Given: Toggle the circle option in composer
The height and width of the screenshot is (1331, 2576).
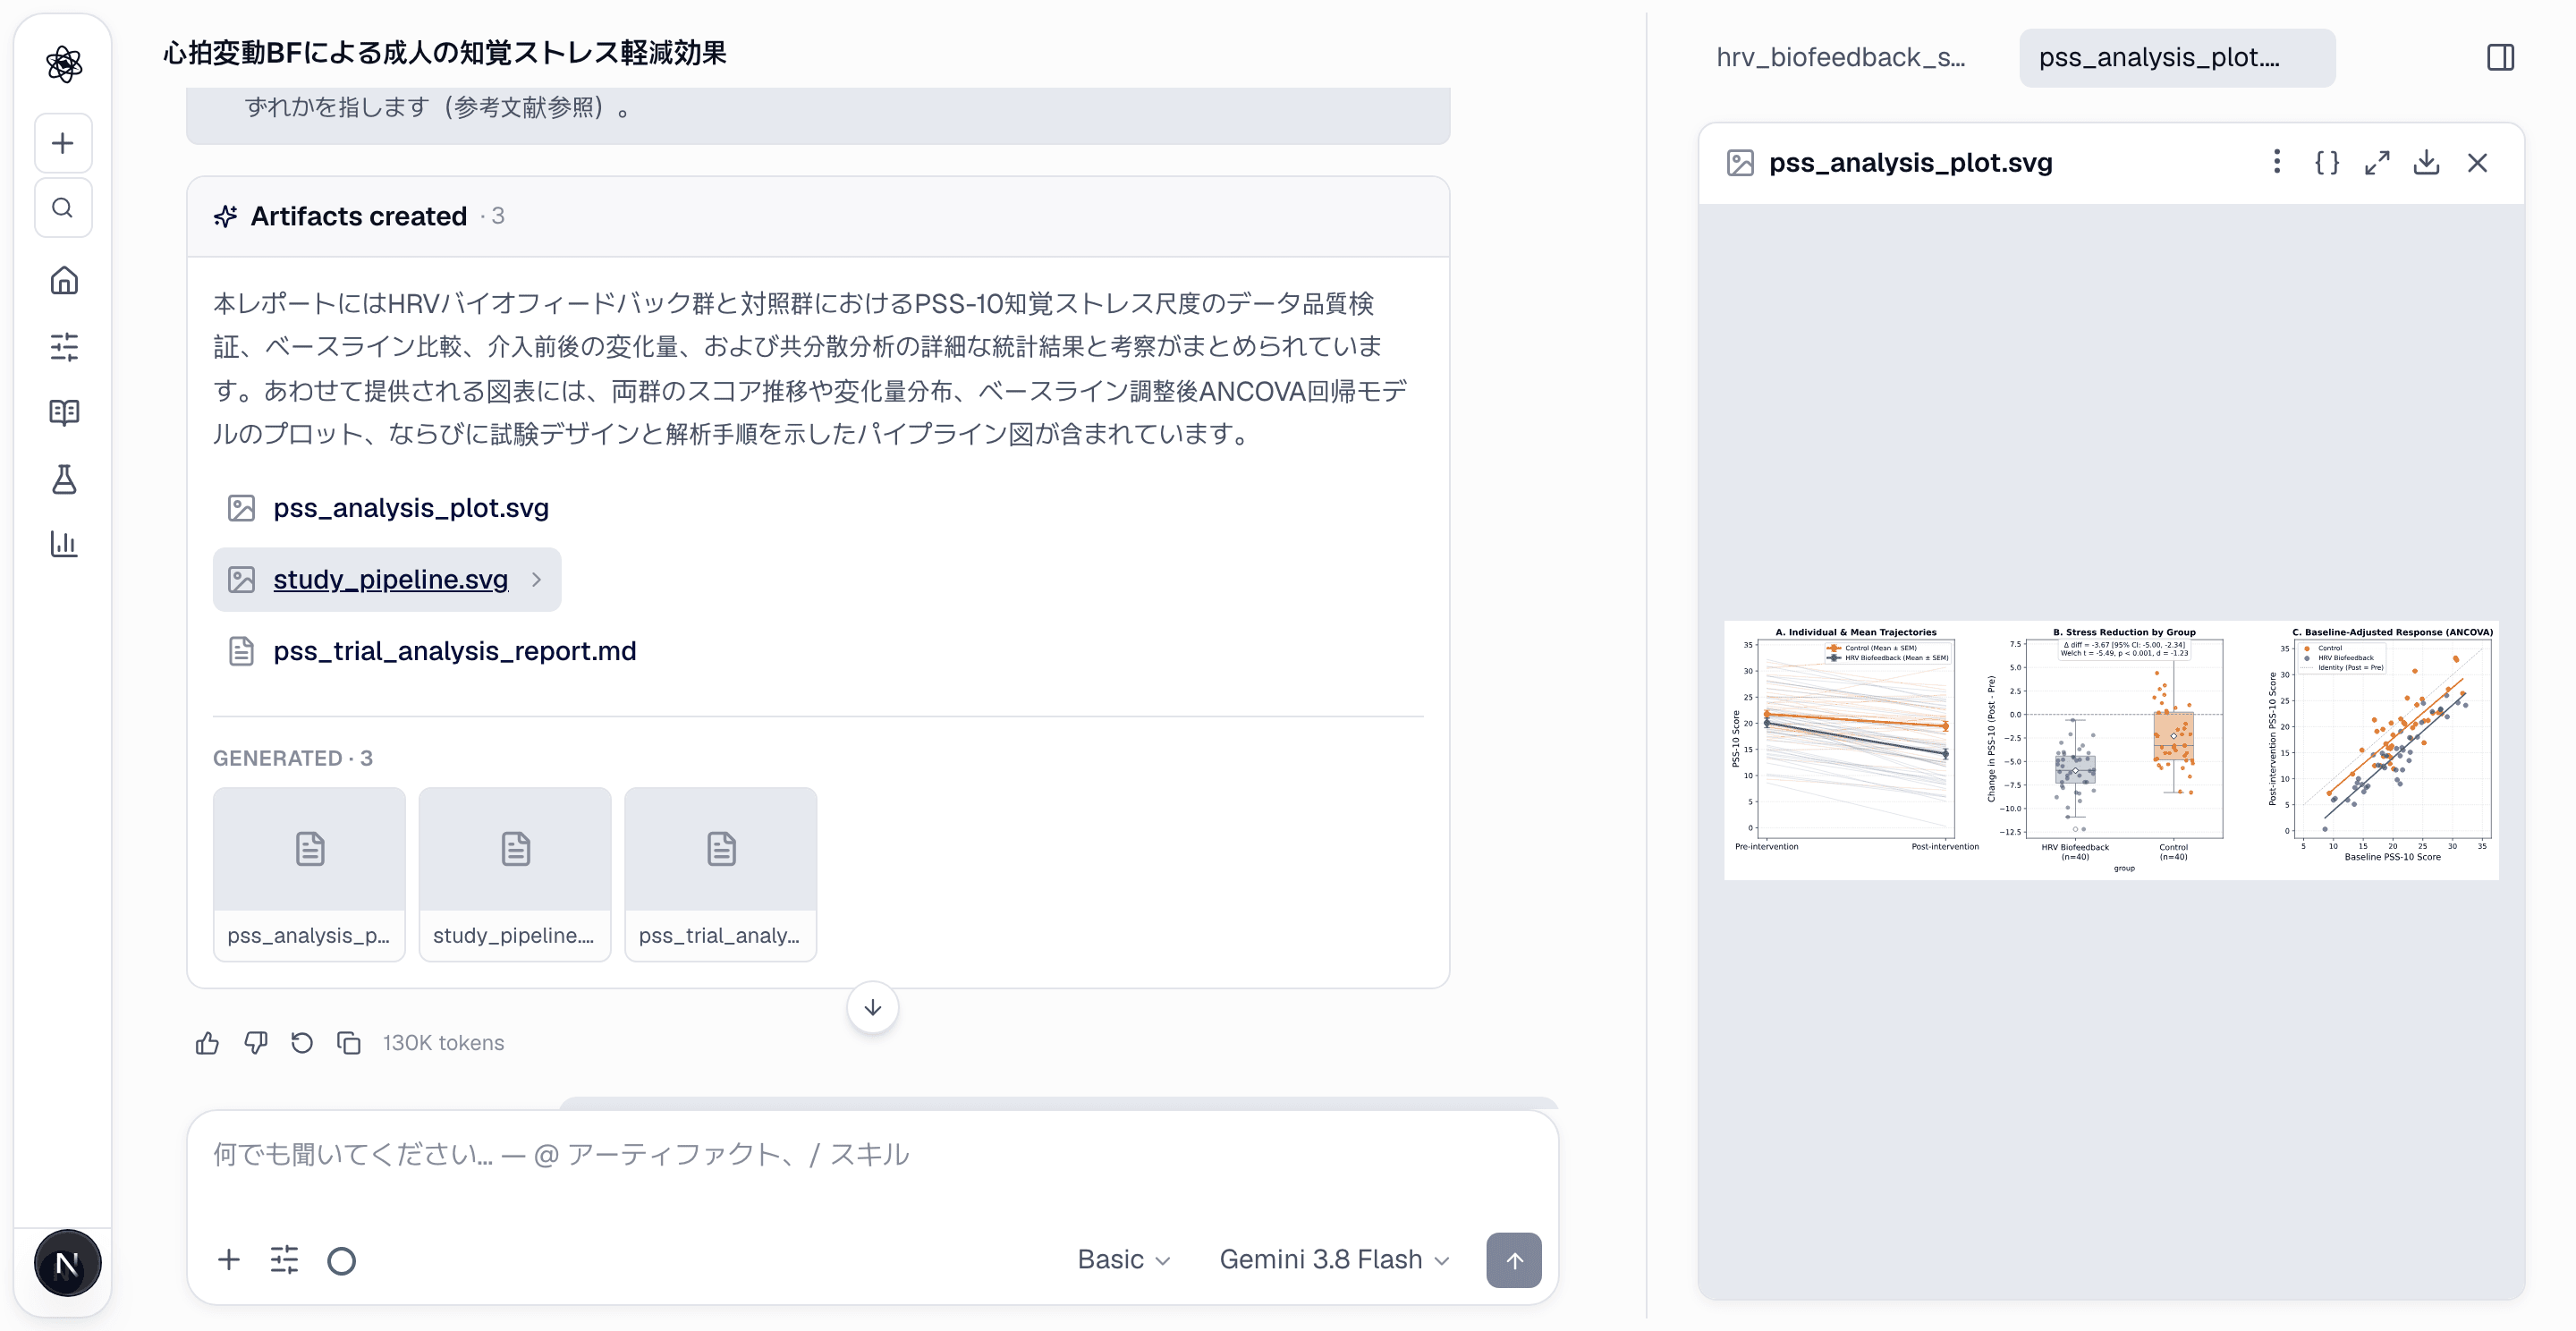Looking at the screenshot, I should [341, 1260].
